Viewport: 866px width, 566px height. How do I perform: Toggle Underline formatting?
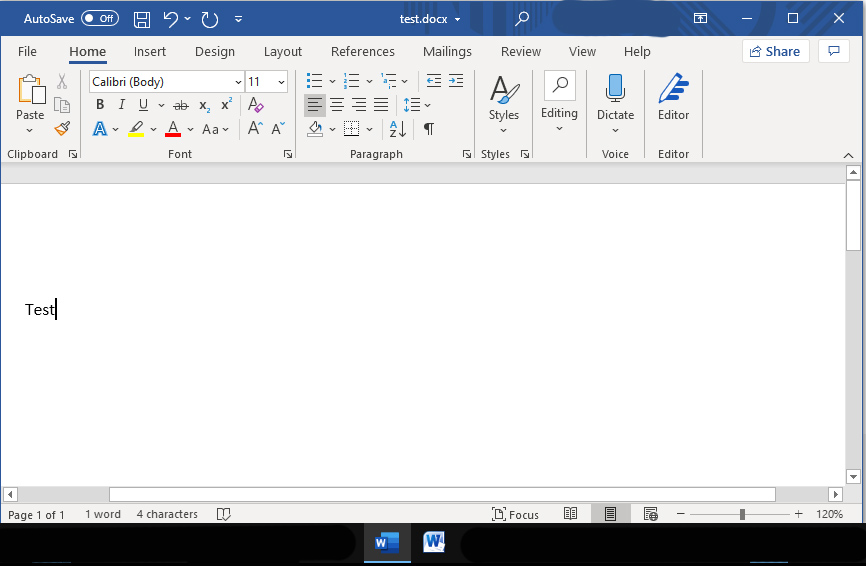144,104
